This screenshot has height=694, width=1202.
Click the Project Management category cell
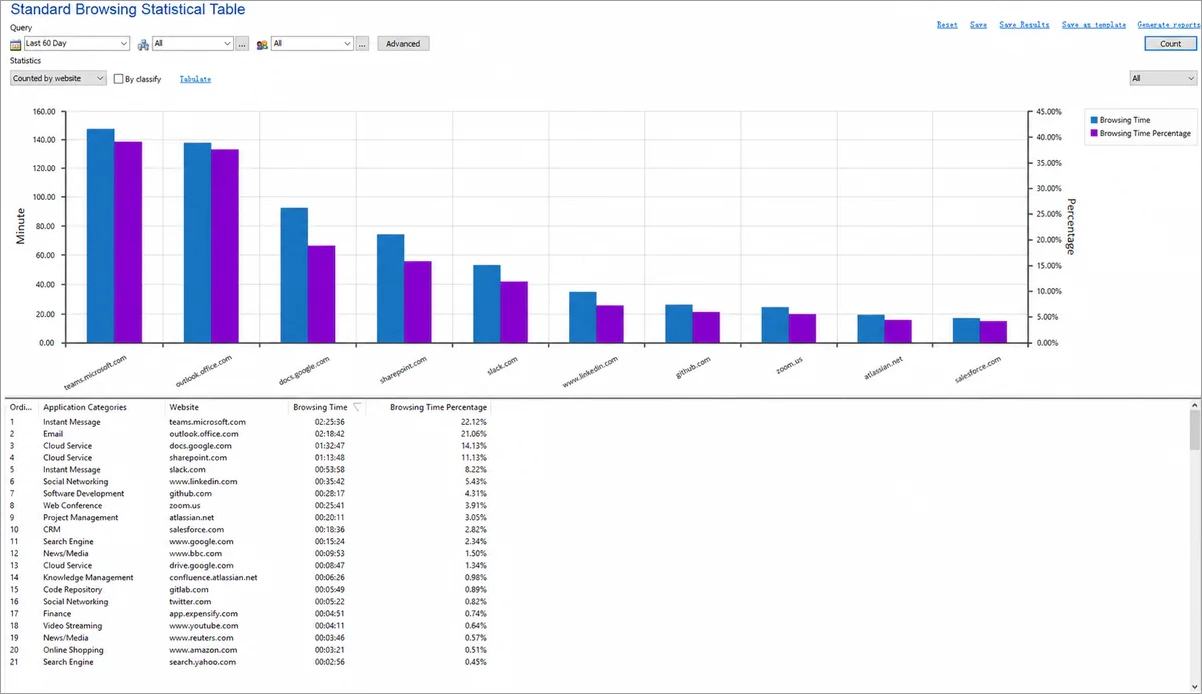click(80, 518)
